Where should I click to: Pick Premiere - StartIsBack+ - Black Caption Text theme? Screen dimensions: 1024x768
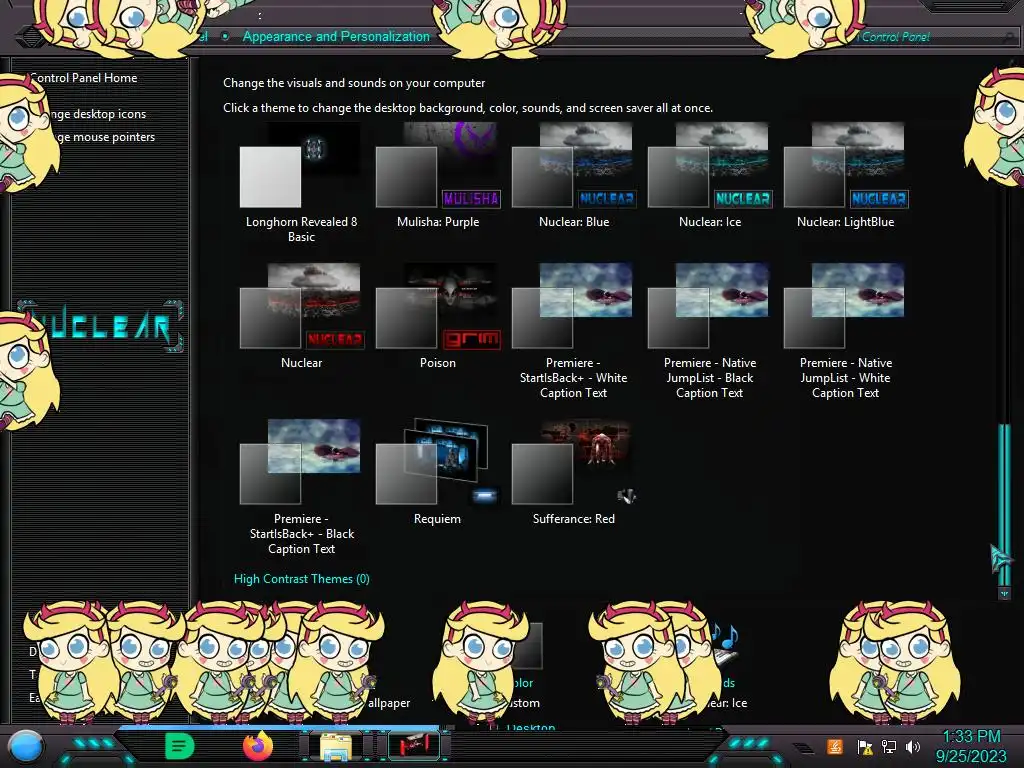(301, 487)
